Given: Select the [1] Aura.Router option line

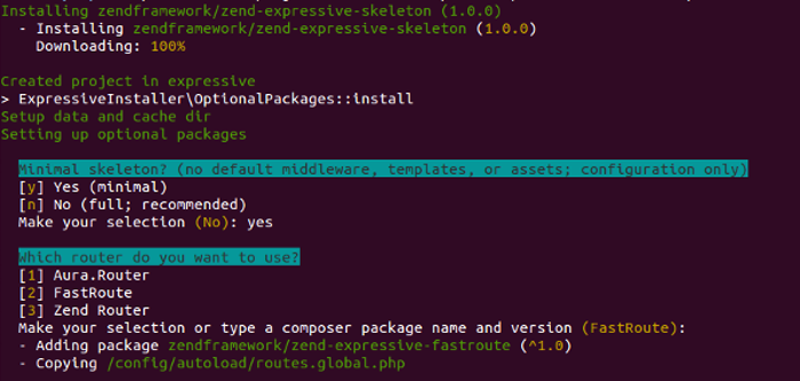Looking at the screenshot, I should (84, 275).
